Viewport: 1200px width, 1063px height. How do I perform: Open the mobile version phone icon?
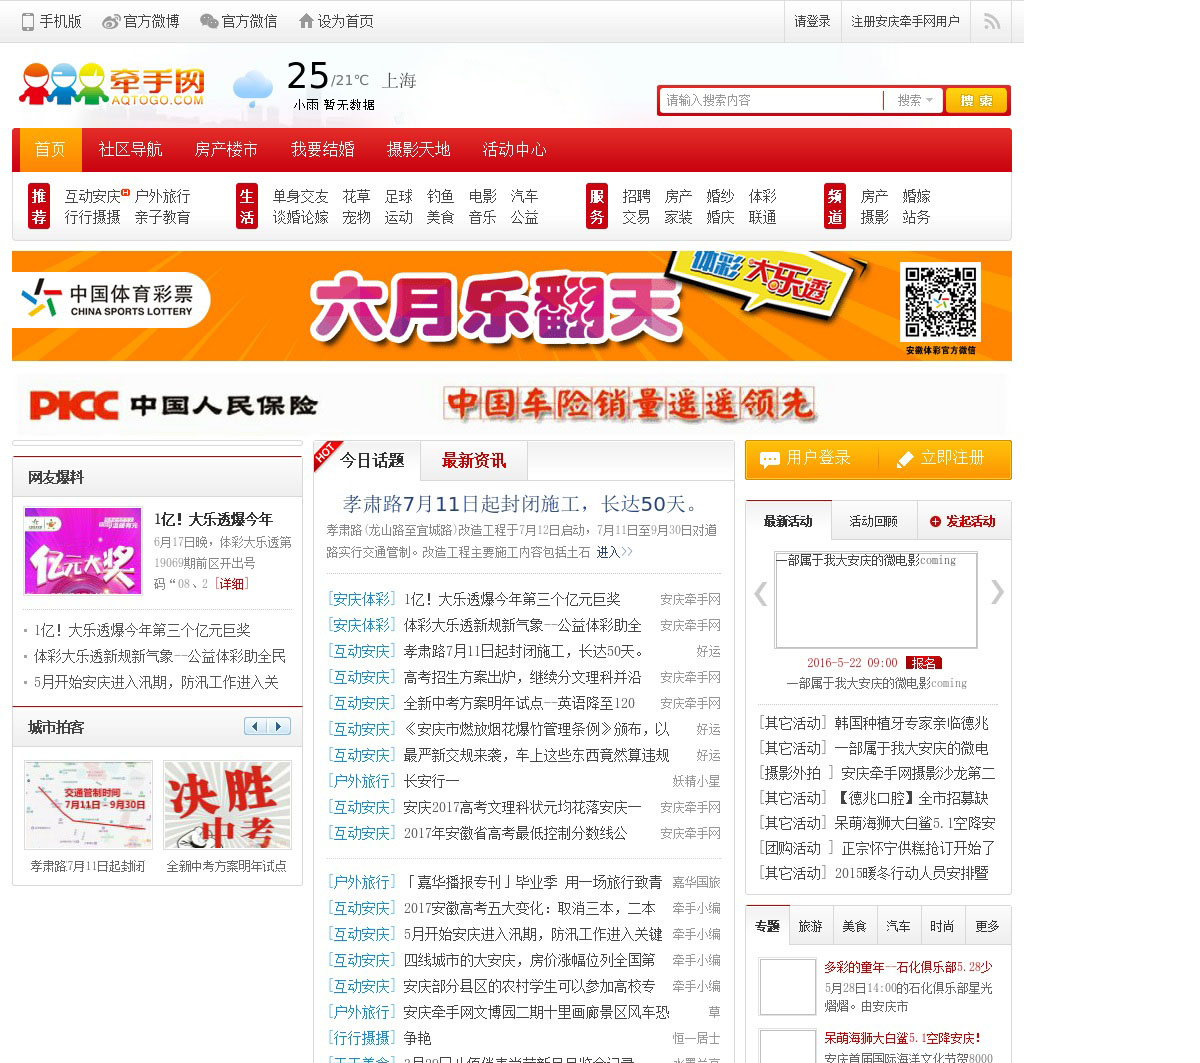28,21
